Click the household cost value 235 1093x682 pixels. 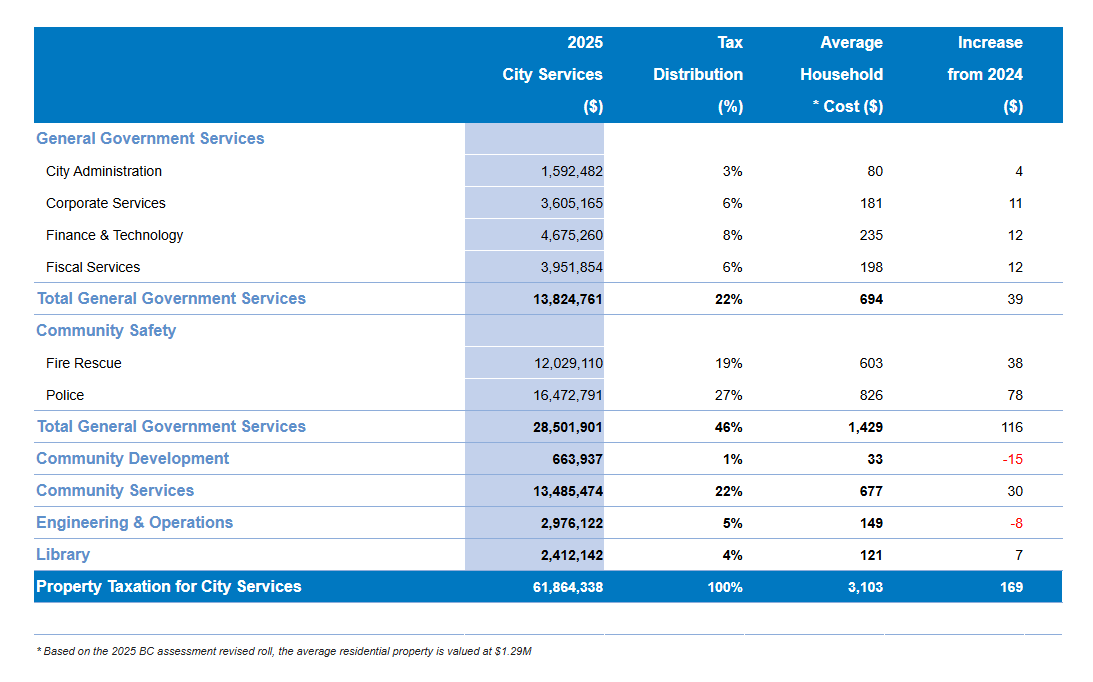click(871, 236)
